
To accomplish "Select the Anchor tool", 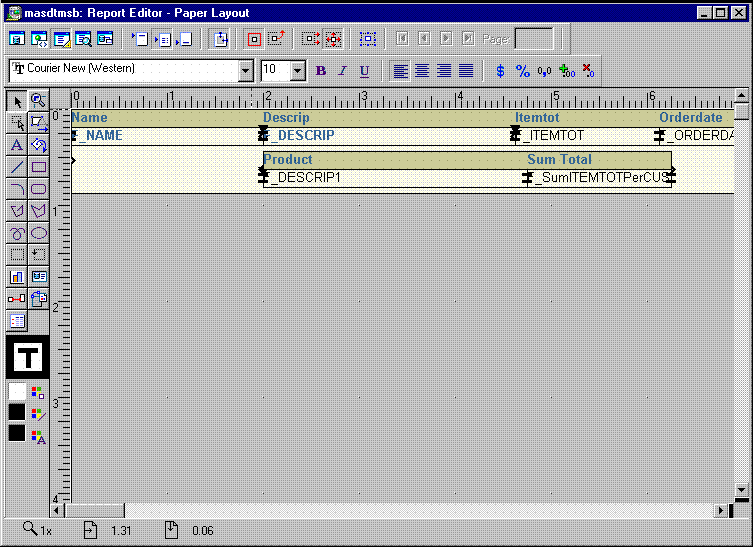I will point(17,299).
